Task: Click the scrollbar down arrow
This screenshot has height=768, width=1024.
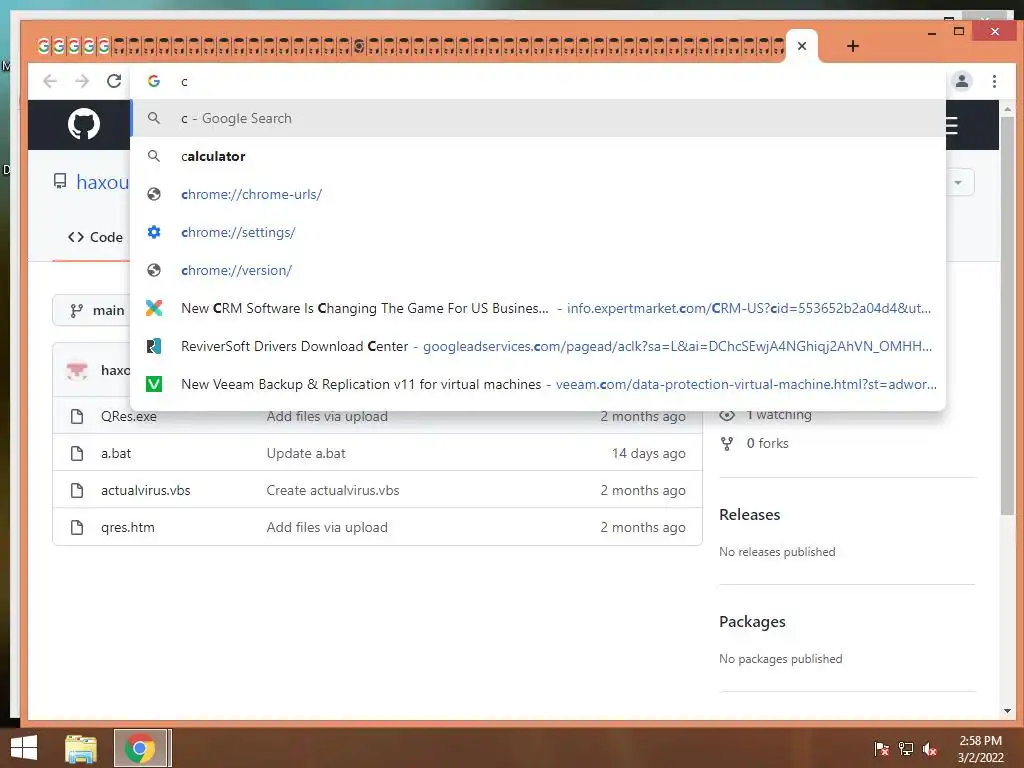Action: coord(1007,711)
